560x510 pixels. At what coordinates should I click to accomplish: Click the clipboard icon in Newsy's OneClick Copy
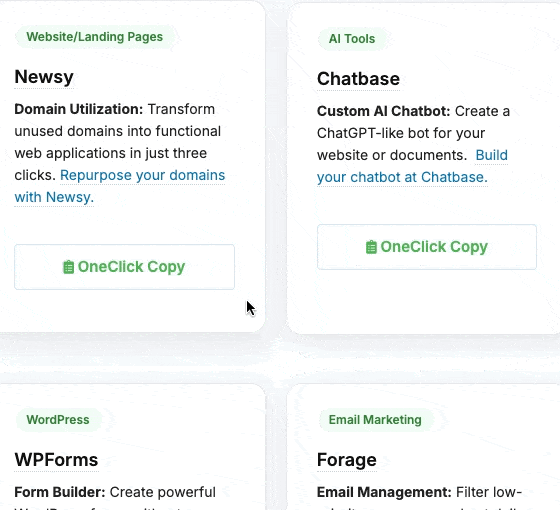point(68,267)
